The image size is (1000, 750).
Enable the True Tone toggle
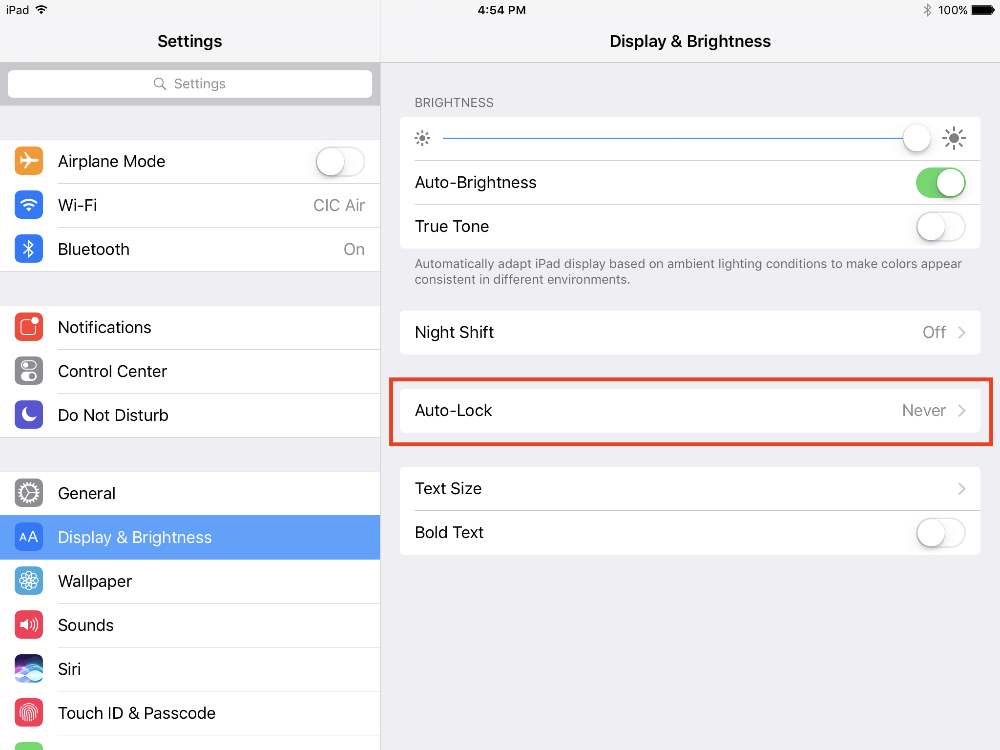click(x=940, y=227)
